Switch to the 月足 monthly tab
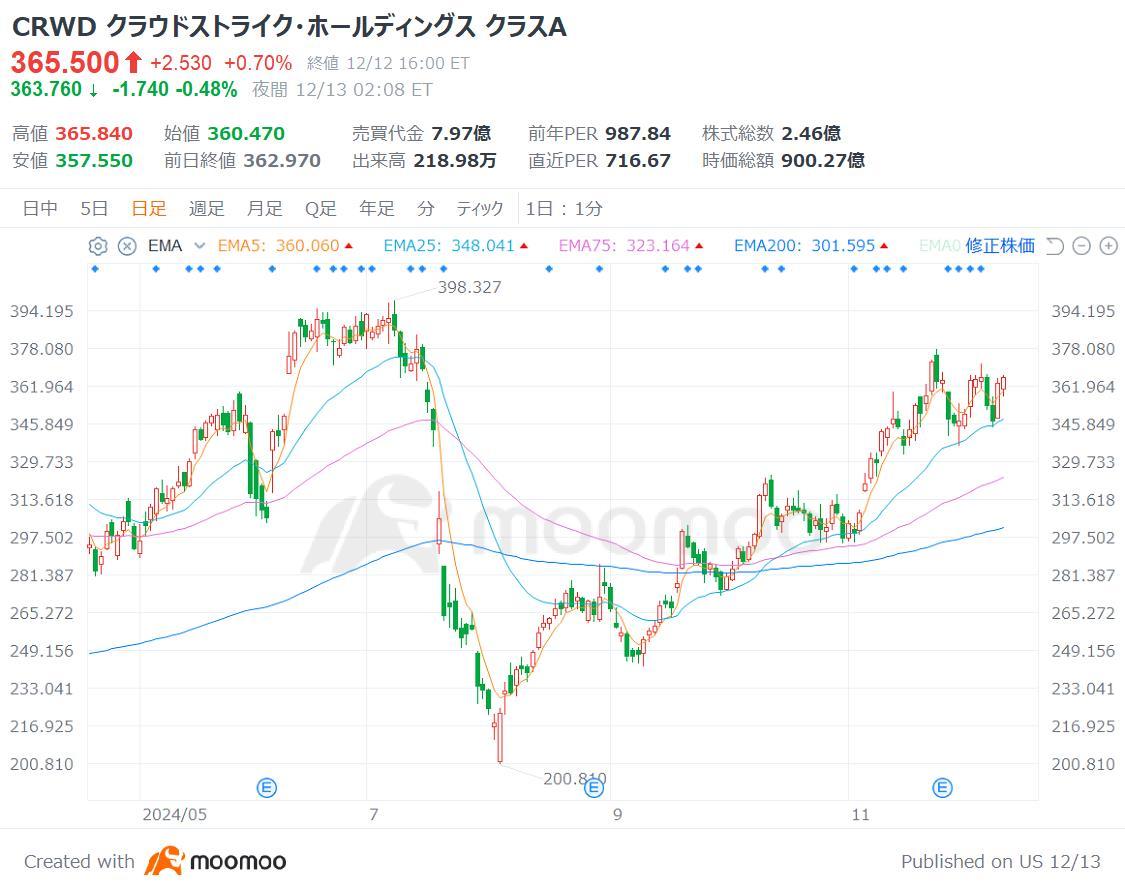This screenshot has height=893, width=1125. (265, 209)
